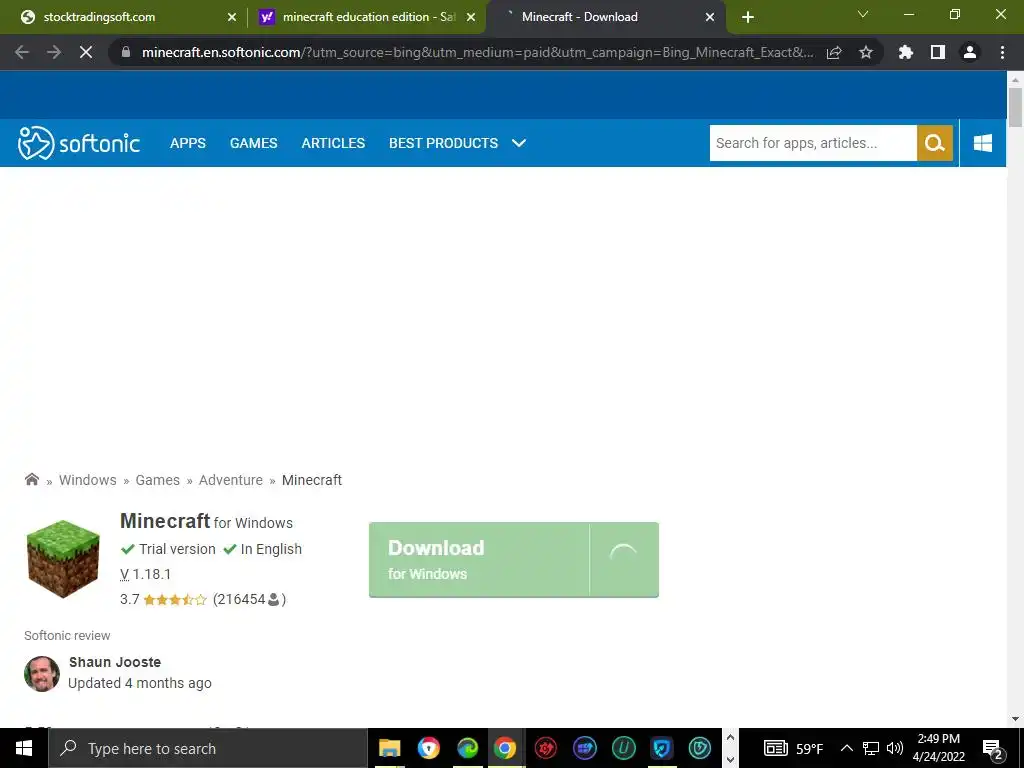1024x768 pixels.
Task: Click the address bar URL
Action: [477, 52]
